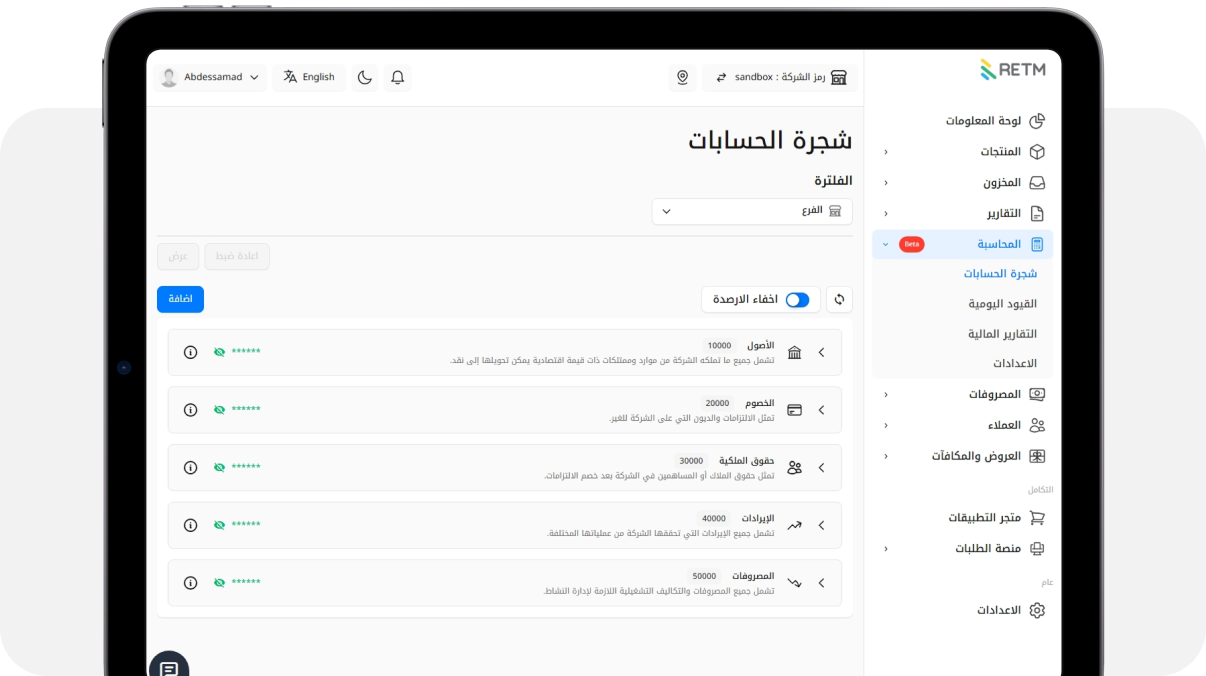Image resolution: width=1206 pixels, height=676 pixels.
Task: Click the bank icon of الأصول account
Action: pyautogui.click(x=795, y=353)
